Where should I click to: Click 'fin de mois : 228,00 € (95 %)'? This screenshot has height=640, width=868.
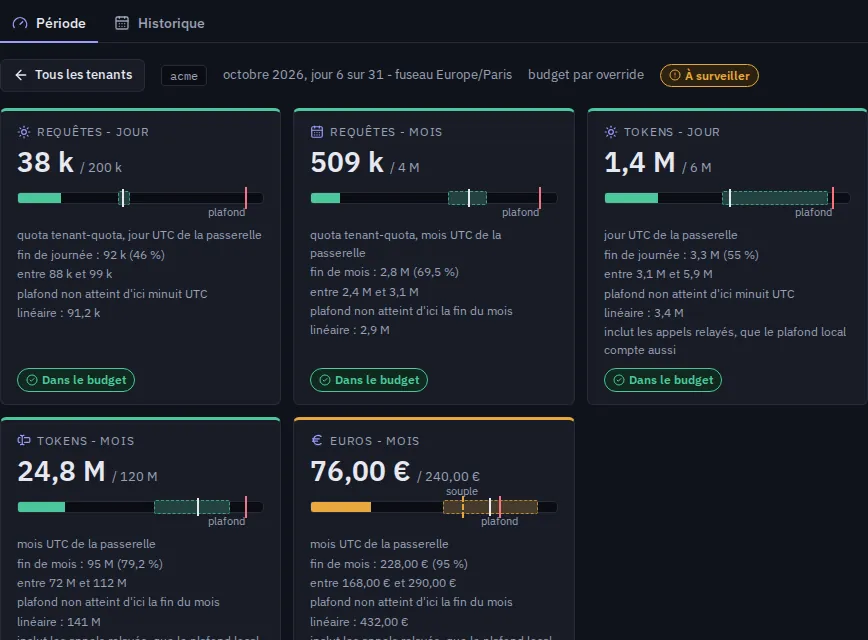coord(389,564)
